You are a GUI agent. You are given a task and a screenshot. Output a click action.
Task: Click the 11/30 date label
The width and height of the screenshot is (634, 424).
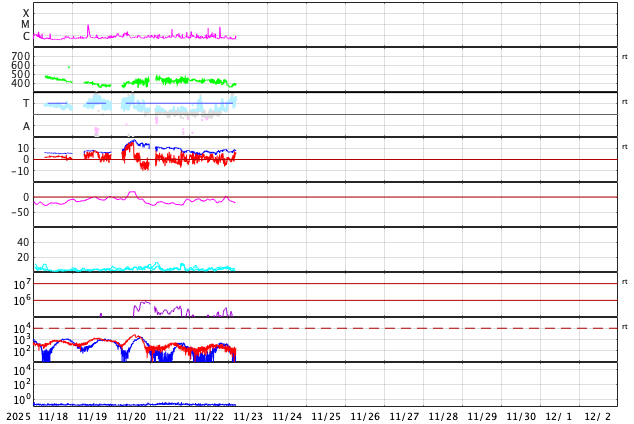coord(521,416)
